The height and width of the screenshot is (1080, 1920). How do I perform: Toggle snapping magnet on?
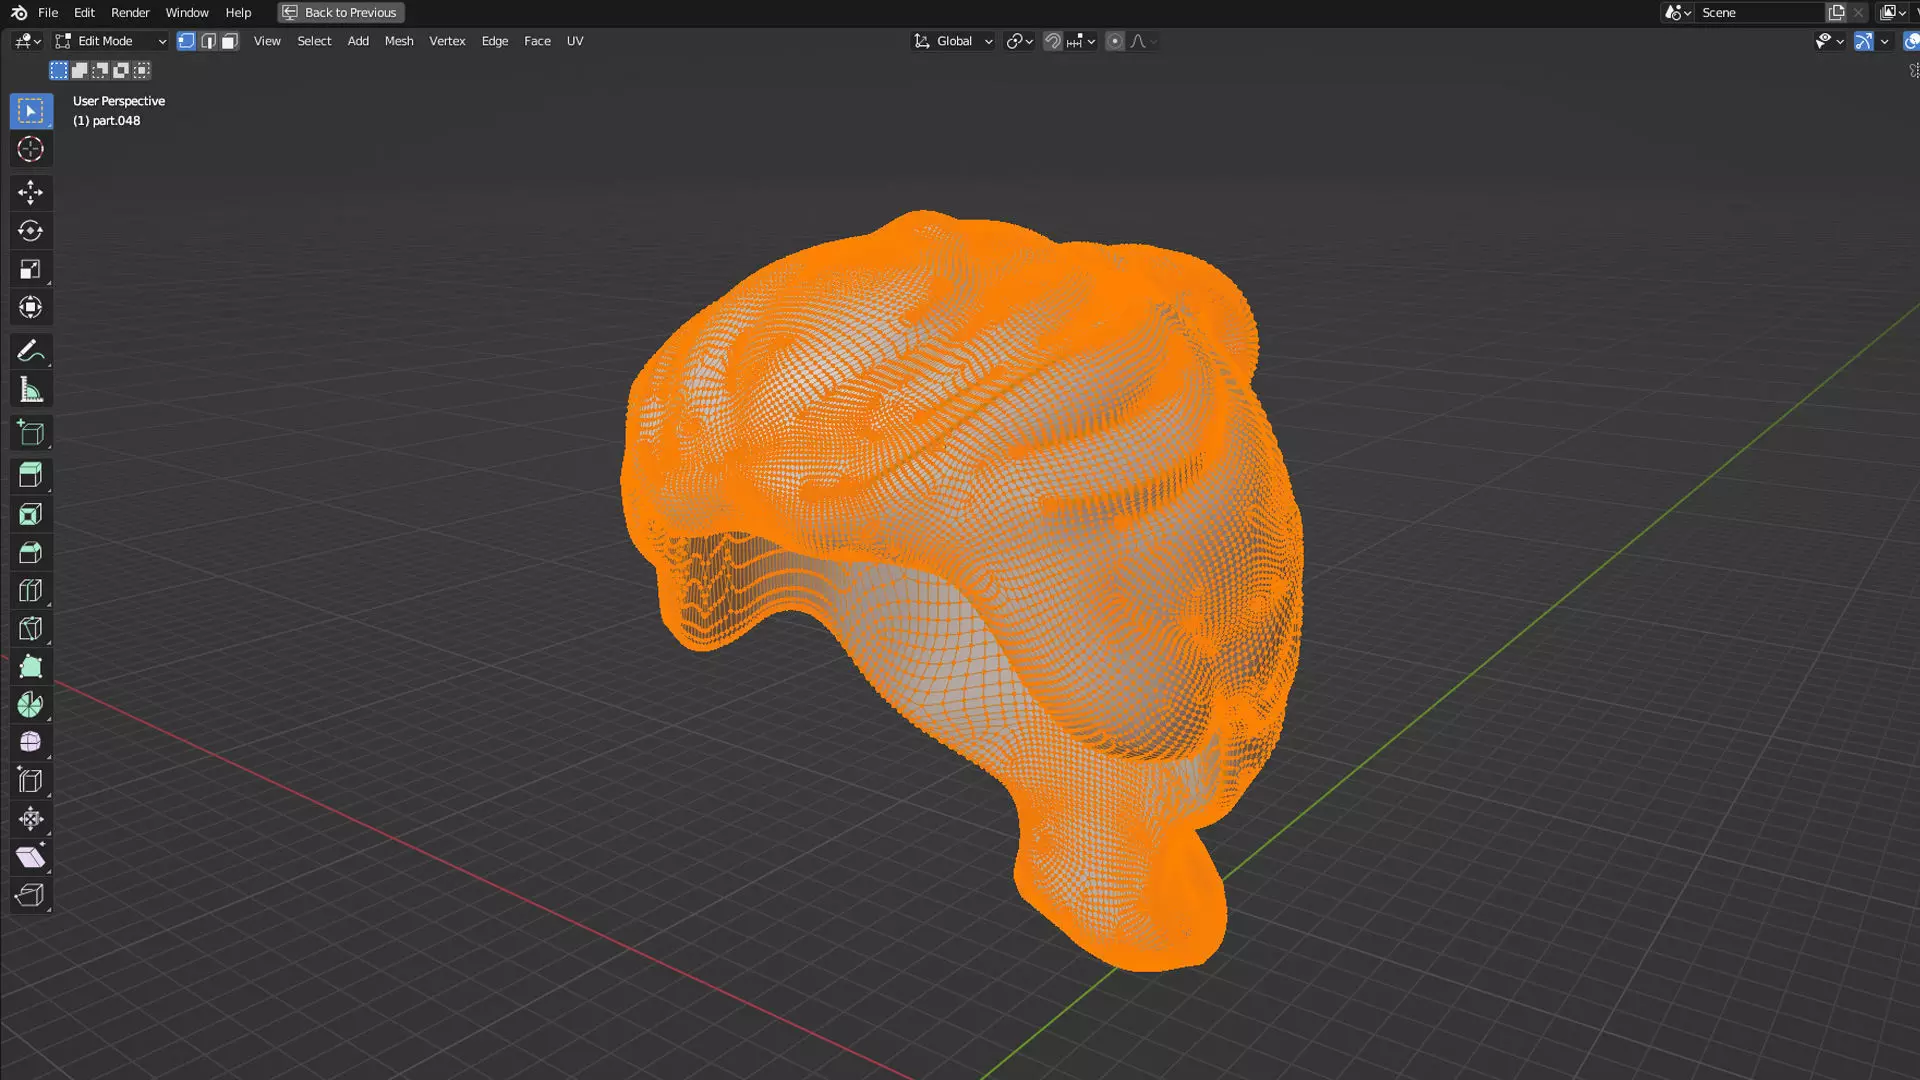[x=1052, y=41]
